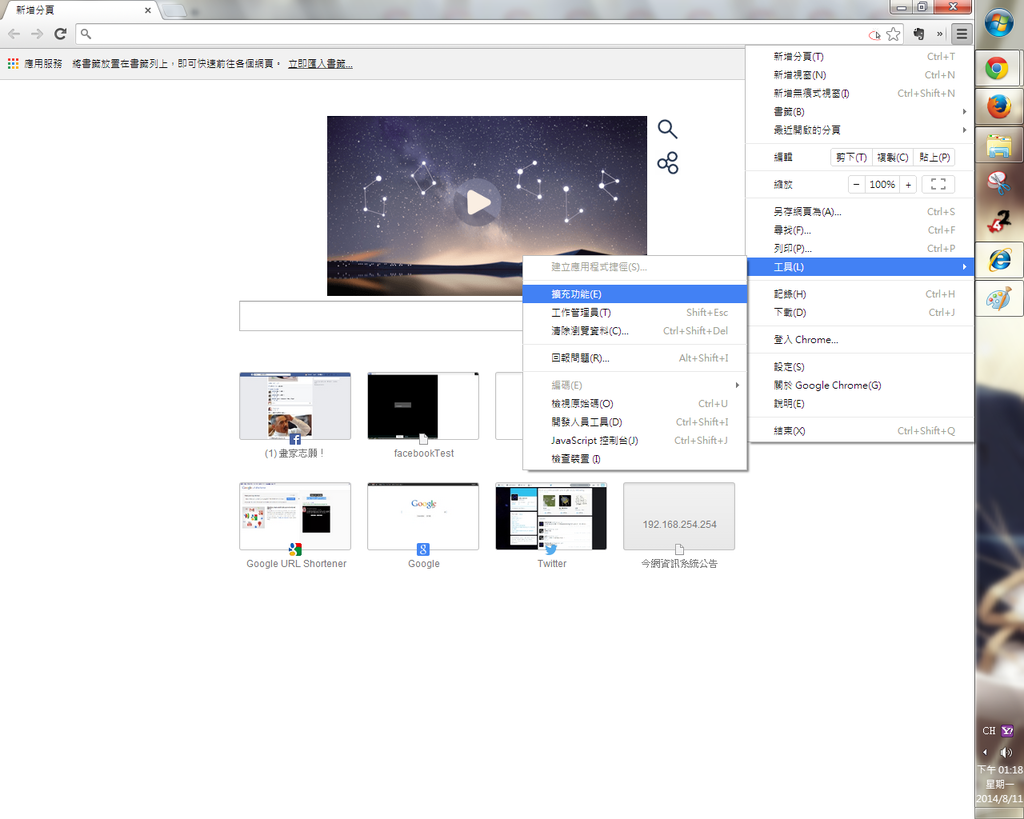
Task: Decrease zoom with minus button
Action: coord(856,184)
